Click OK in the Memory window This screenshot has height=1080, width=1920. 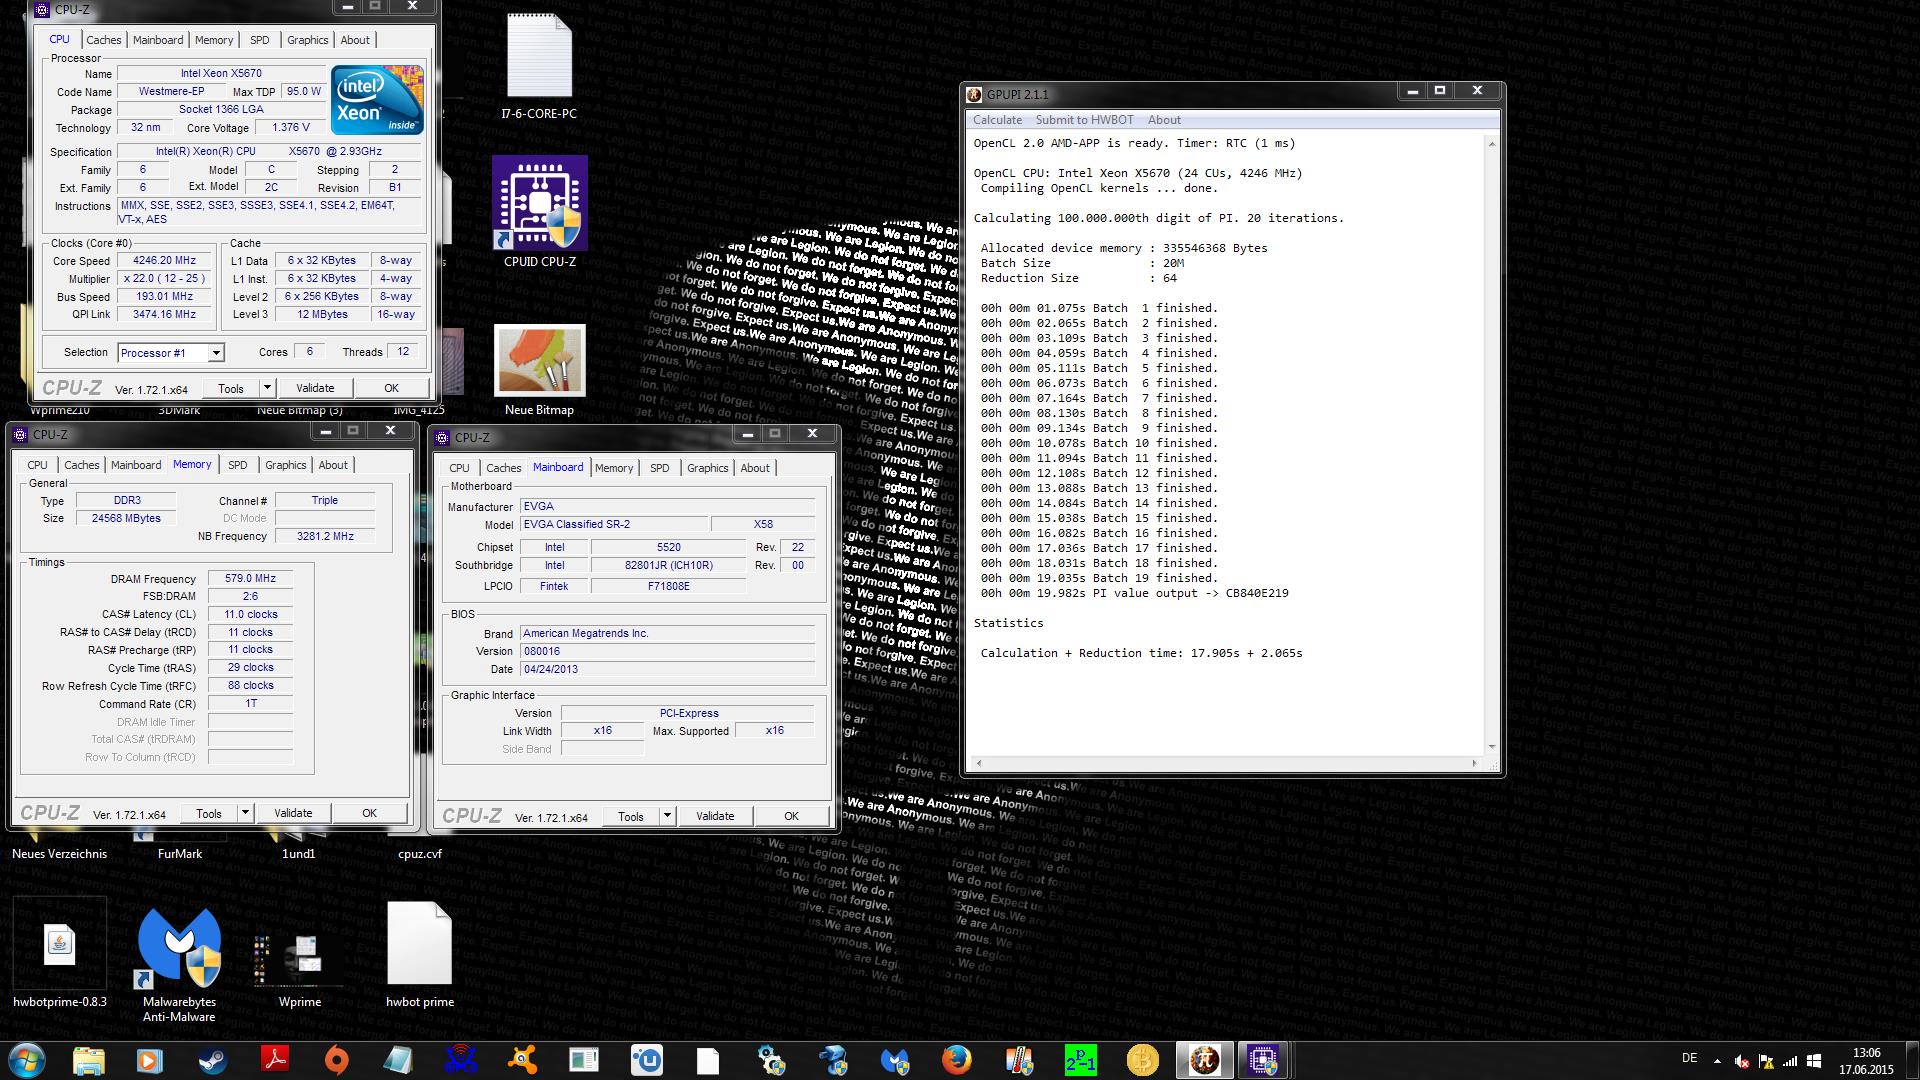pyautogui.click(x=369, y=813)
